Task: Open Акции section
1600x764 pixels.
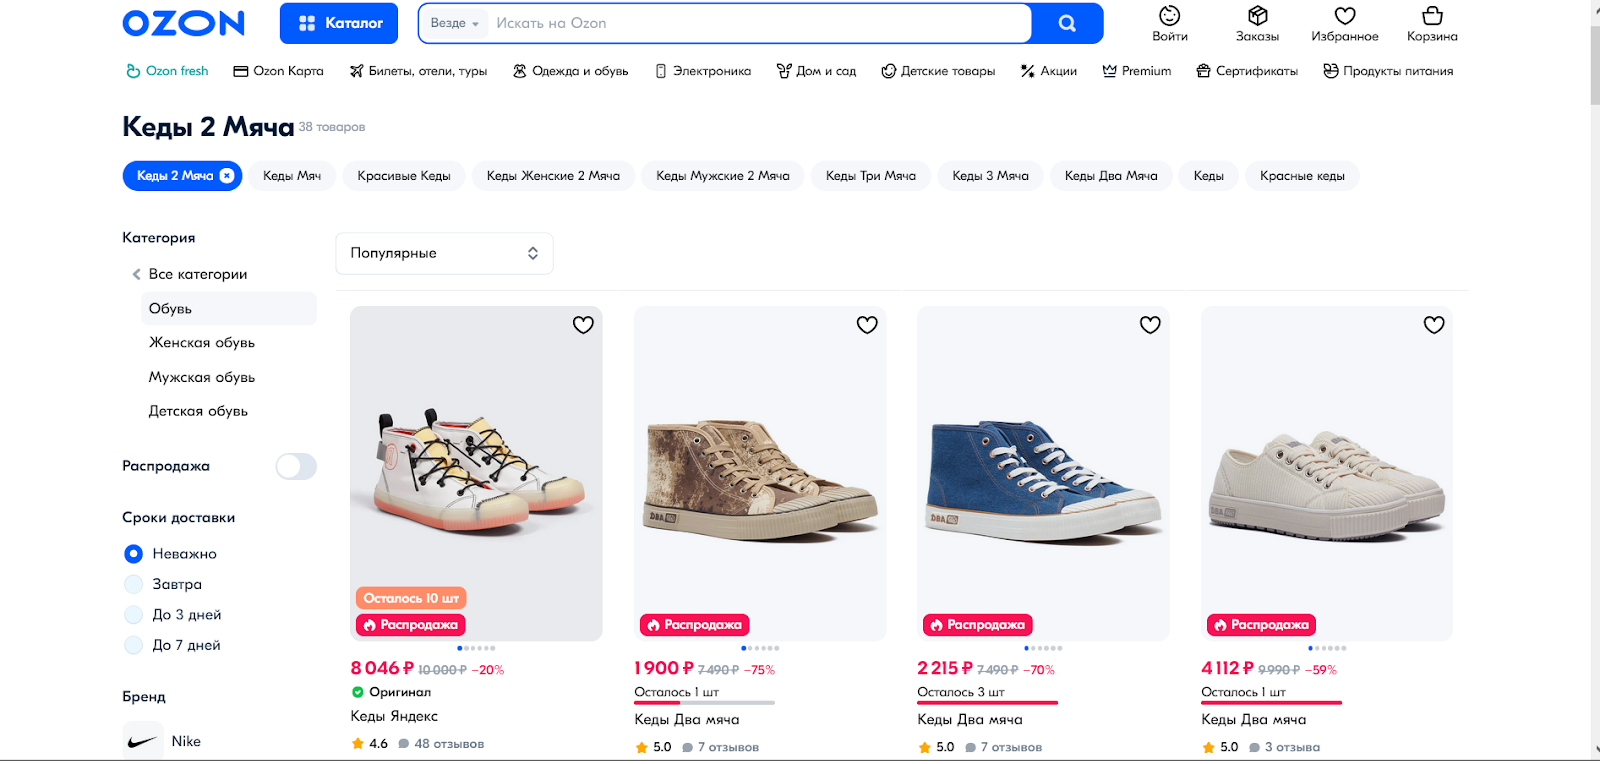Action: point(1048,71)
